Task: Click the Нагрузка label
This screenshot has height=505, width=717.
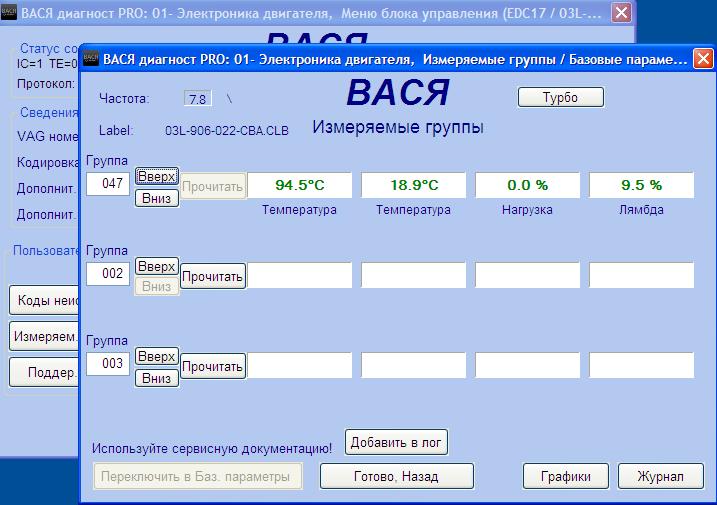Action: pyautogui.click(x=527, y=210)
